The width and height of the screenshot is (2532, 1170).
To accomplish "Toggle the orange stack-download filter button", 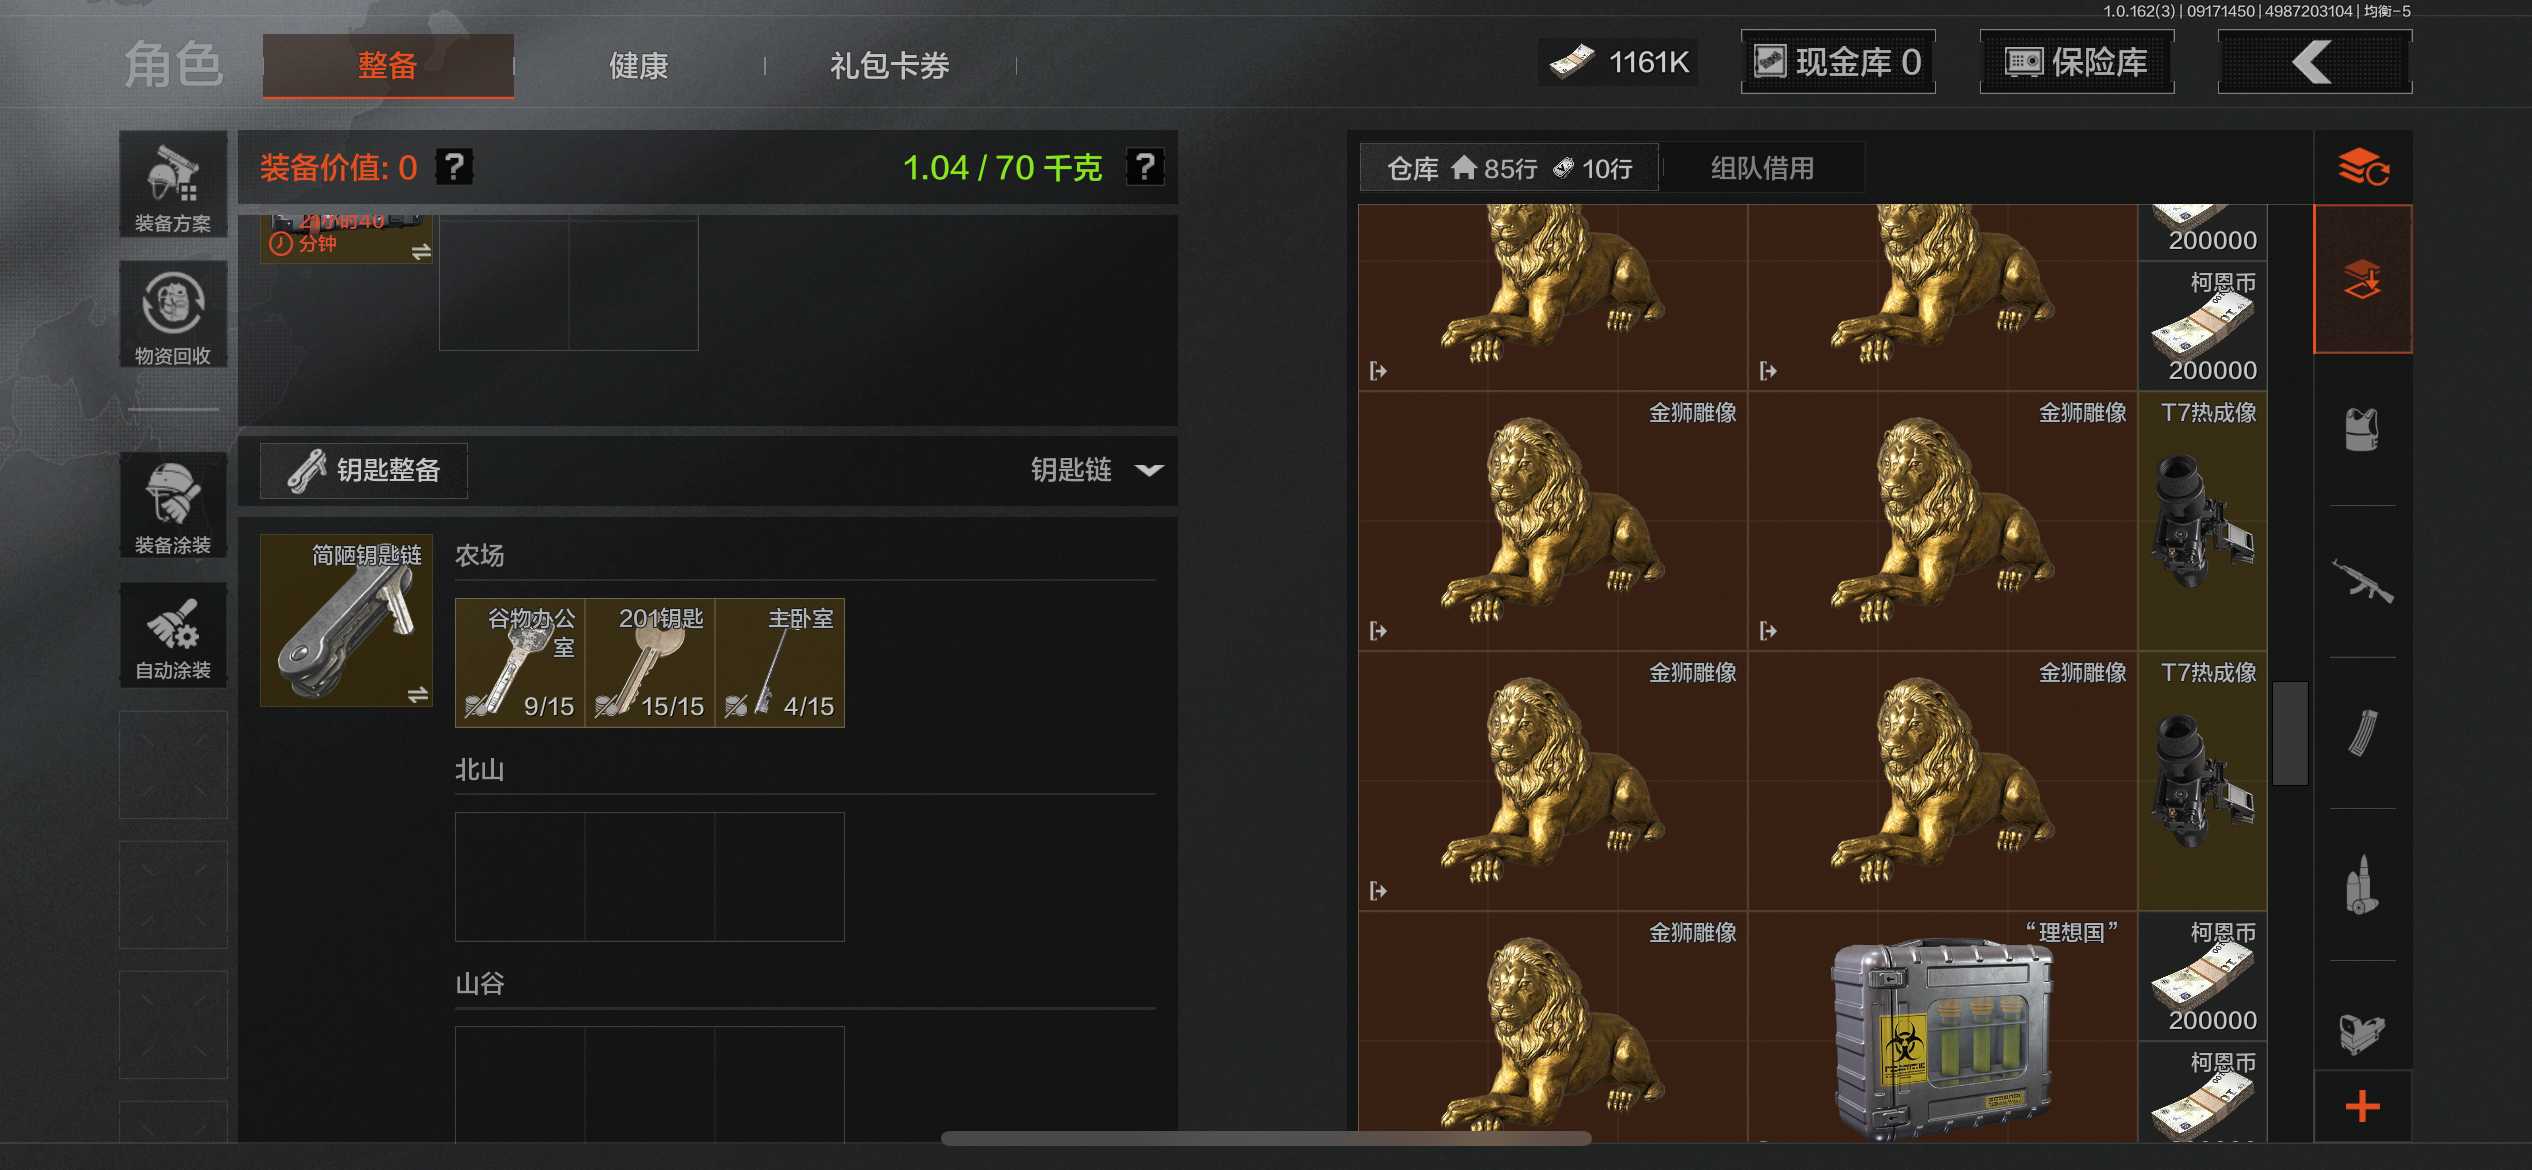I will 2362,279.
